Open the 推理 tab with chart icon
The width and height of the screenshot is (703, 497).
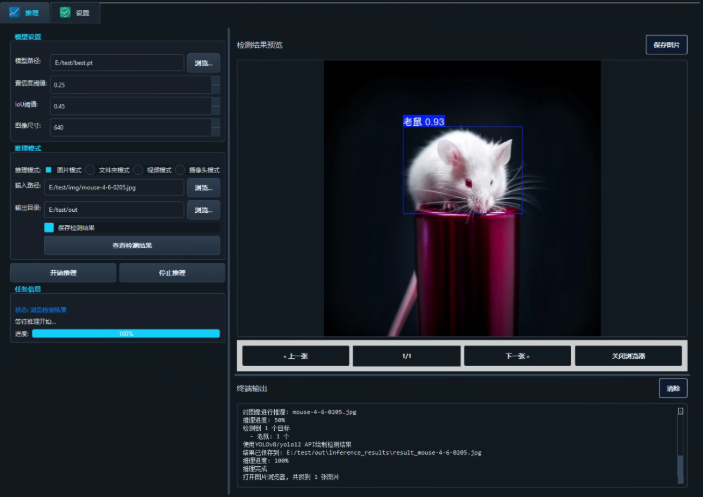25,13
